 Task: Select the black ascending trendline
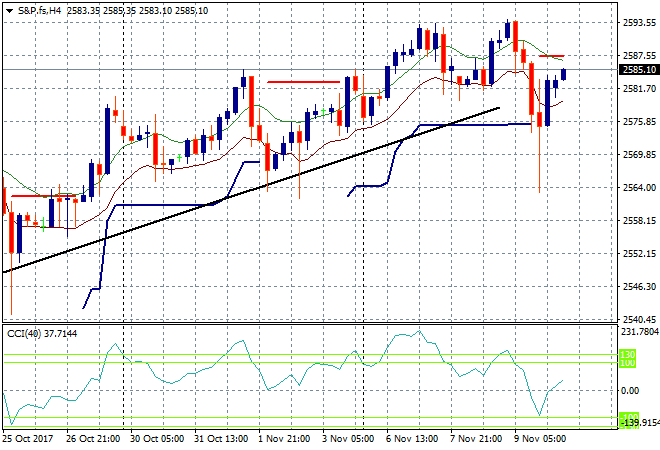click(251, 190)
